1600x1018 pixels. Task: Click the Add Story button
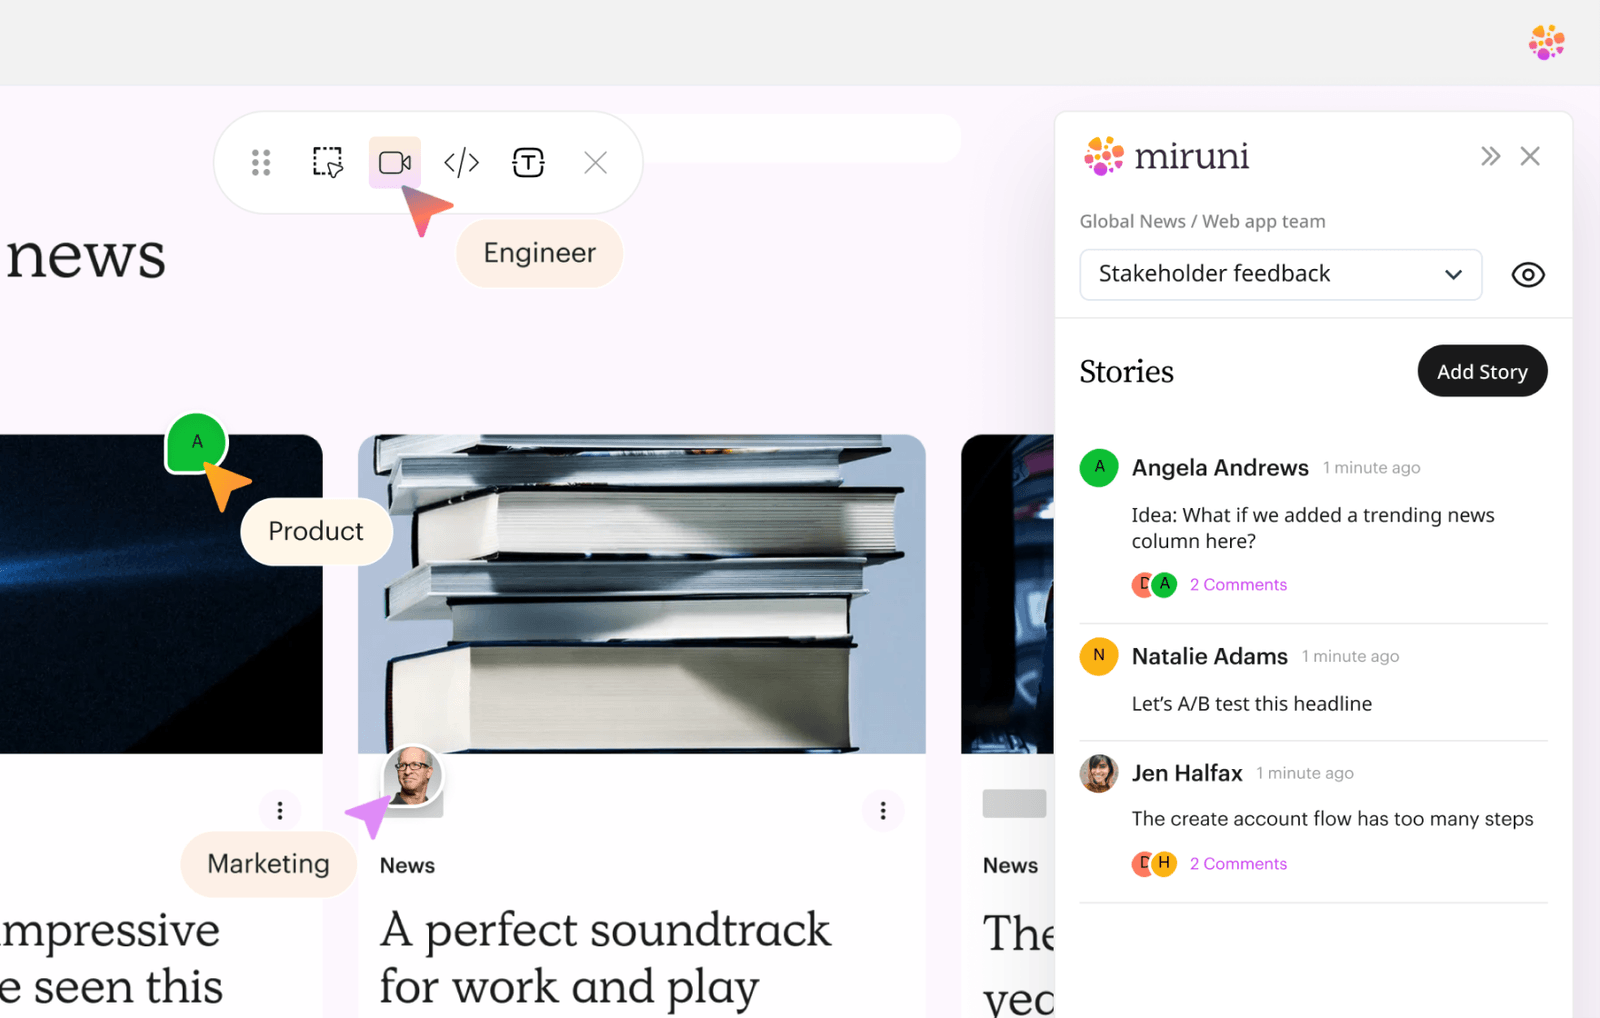point(1482,371)
